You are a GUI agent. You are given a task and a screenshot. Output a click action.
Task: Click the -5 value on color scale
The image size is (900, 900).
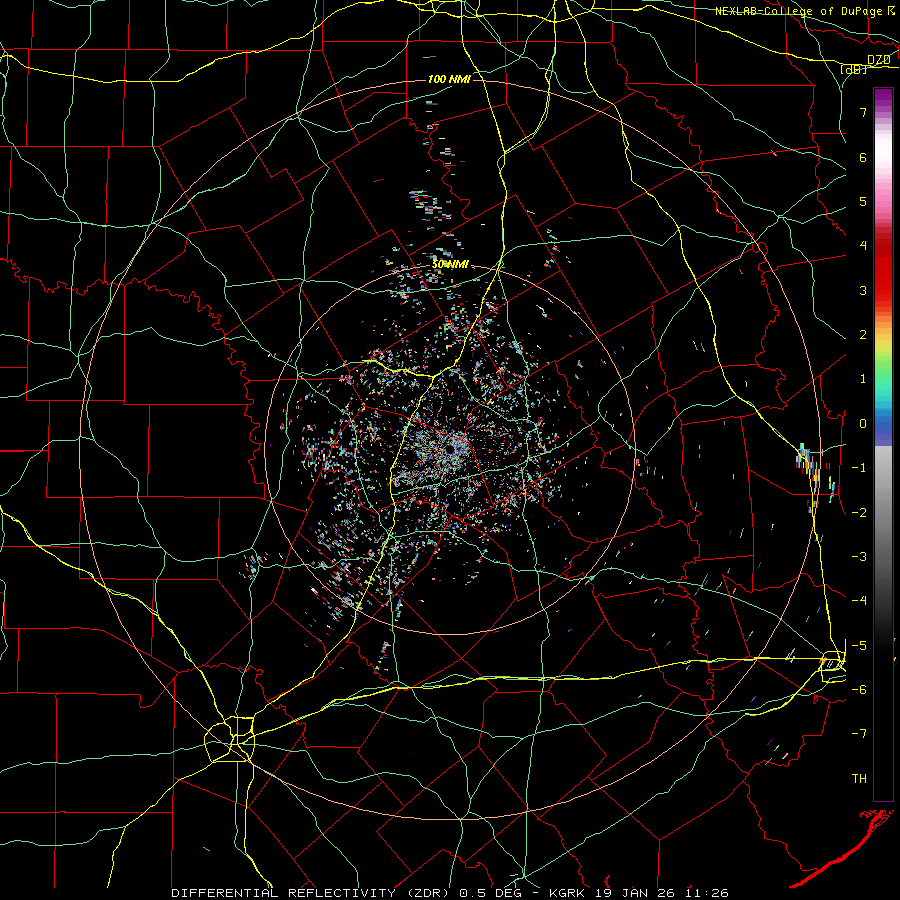[859, 645]
